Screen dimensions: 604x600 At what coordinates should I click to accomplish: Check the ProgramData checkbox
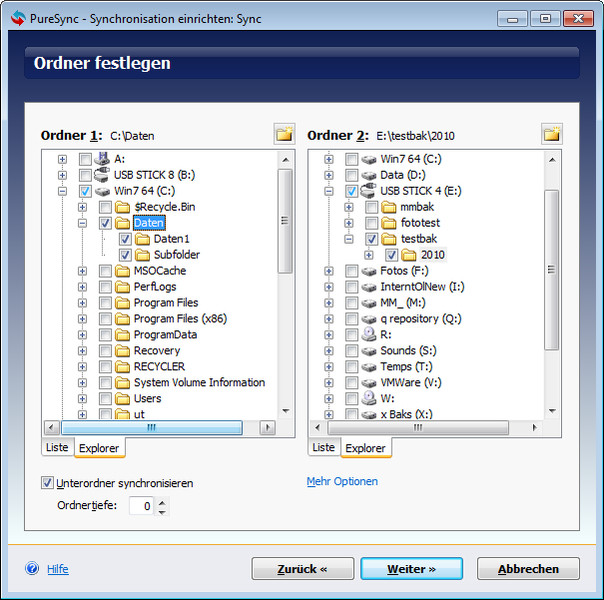105,335
